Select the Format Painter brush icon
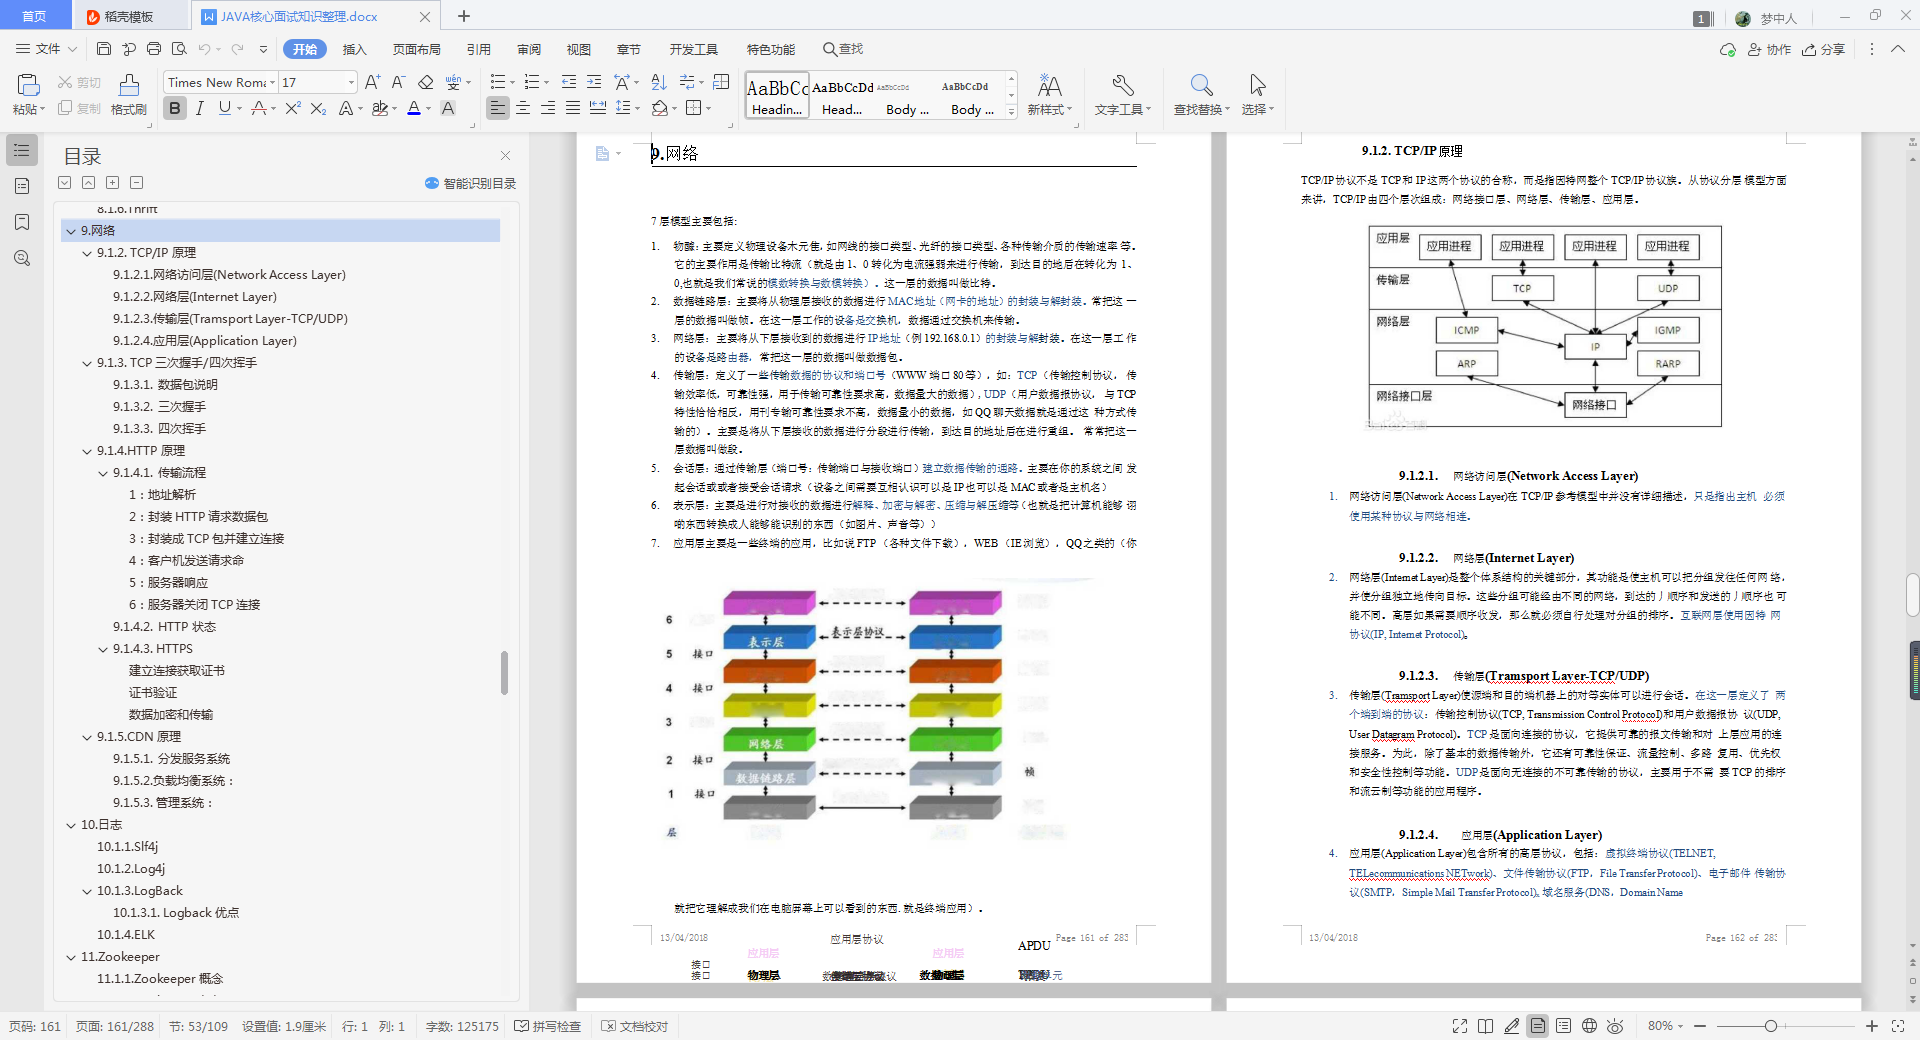Screen dimensions: 1920x1040 coord(129,86)
